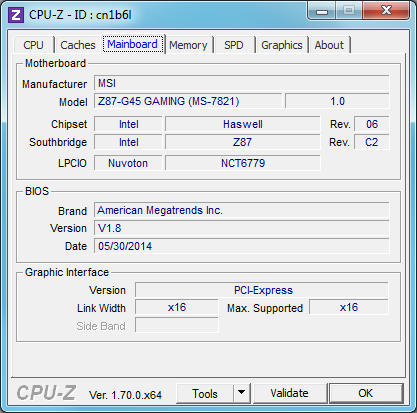Expand the Tools dropdown arrow
417x413 pixels.
(x=242, y=394)
